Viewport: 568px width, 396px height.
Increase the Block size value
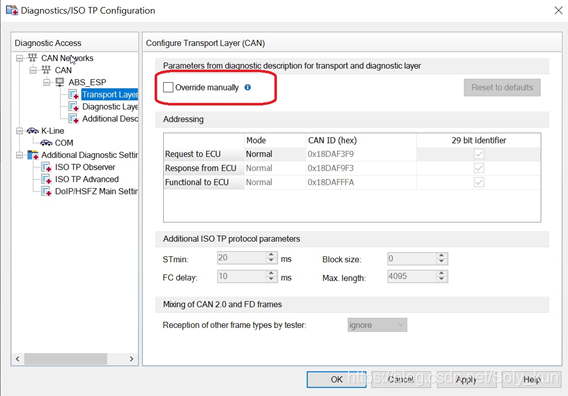point(441,255)
